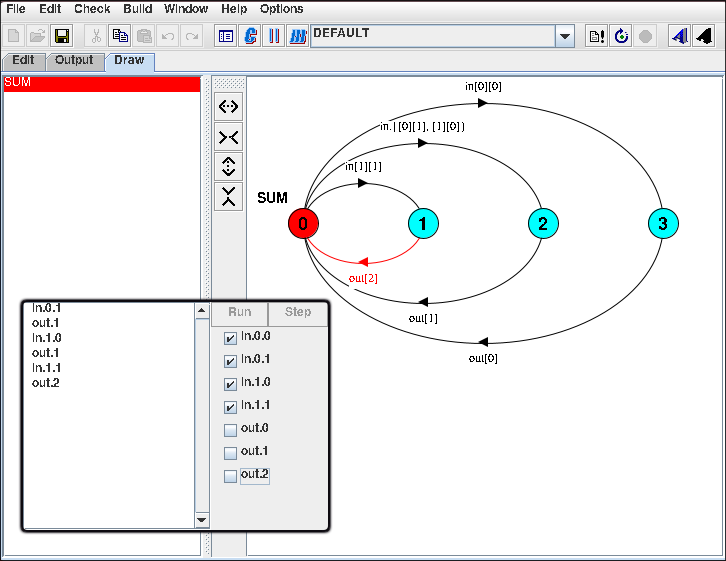The image size is (726, 561).
Task: Stretch diagram vertically with arrows icon
Action: tap(229, 166)
